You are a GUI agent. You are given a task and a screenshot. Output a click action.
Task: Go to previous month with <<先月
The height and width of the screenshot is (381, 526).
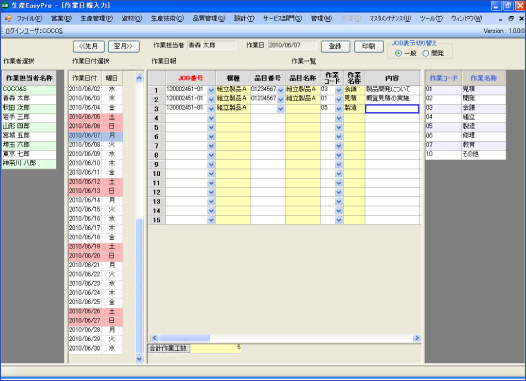pos(89,46)
